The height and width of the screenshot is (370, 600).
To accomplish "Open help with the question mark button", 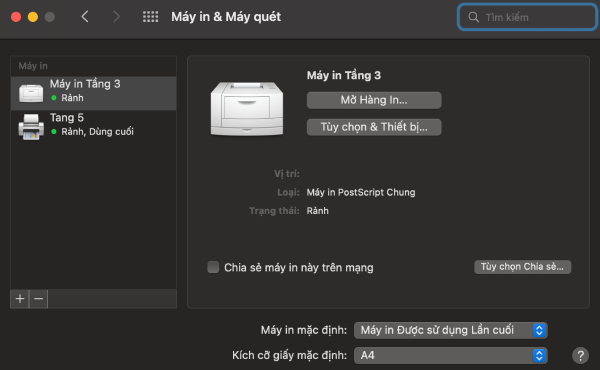I will coord(580,355).
